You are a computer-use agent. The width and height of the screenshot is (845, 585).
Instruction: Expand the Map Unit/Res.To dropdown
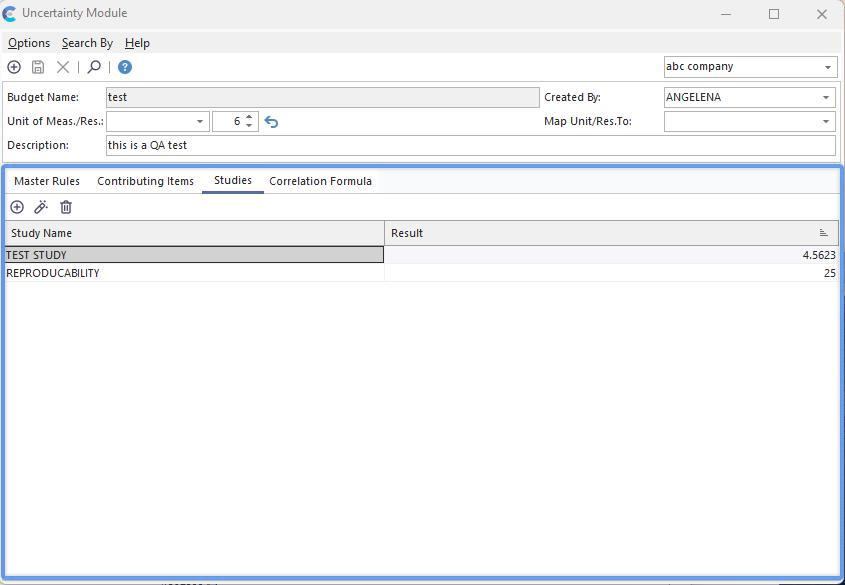coord(826,122)
